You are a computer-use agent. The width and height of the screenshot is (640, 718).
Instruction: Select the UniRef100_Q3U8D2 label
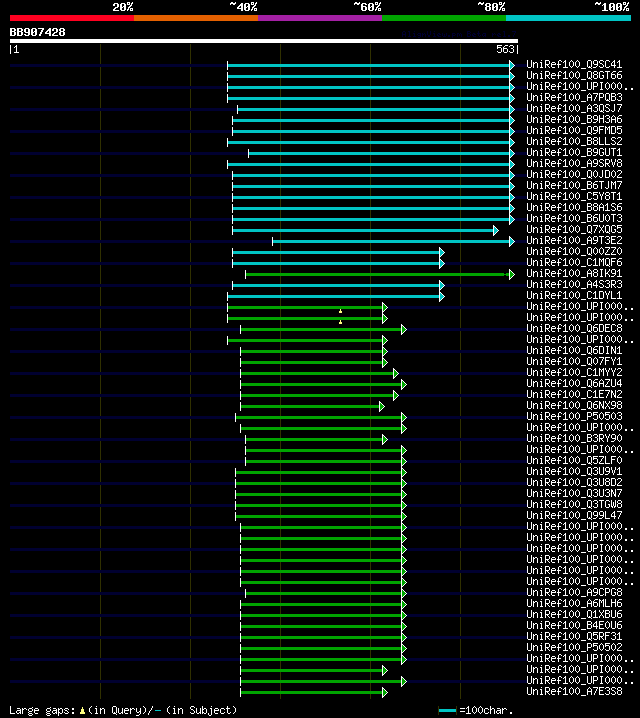(x=574, y=482)
